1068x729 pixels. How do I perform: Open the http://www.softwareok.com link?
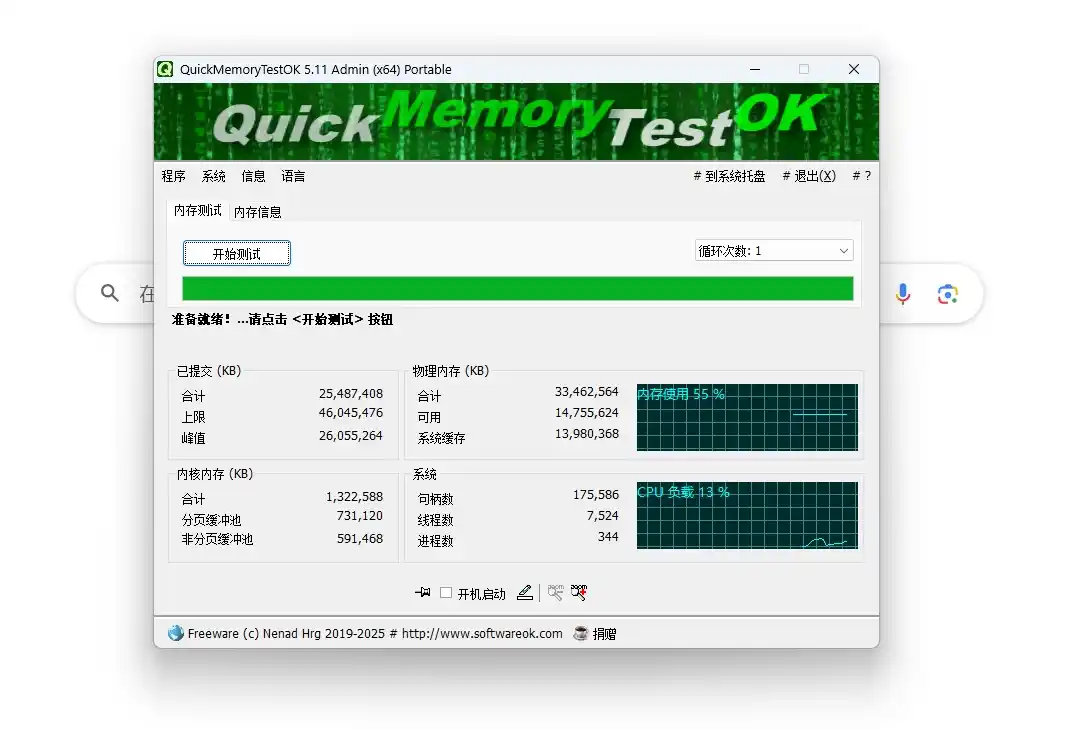click(x=482, y=634)
